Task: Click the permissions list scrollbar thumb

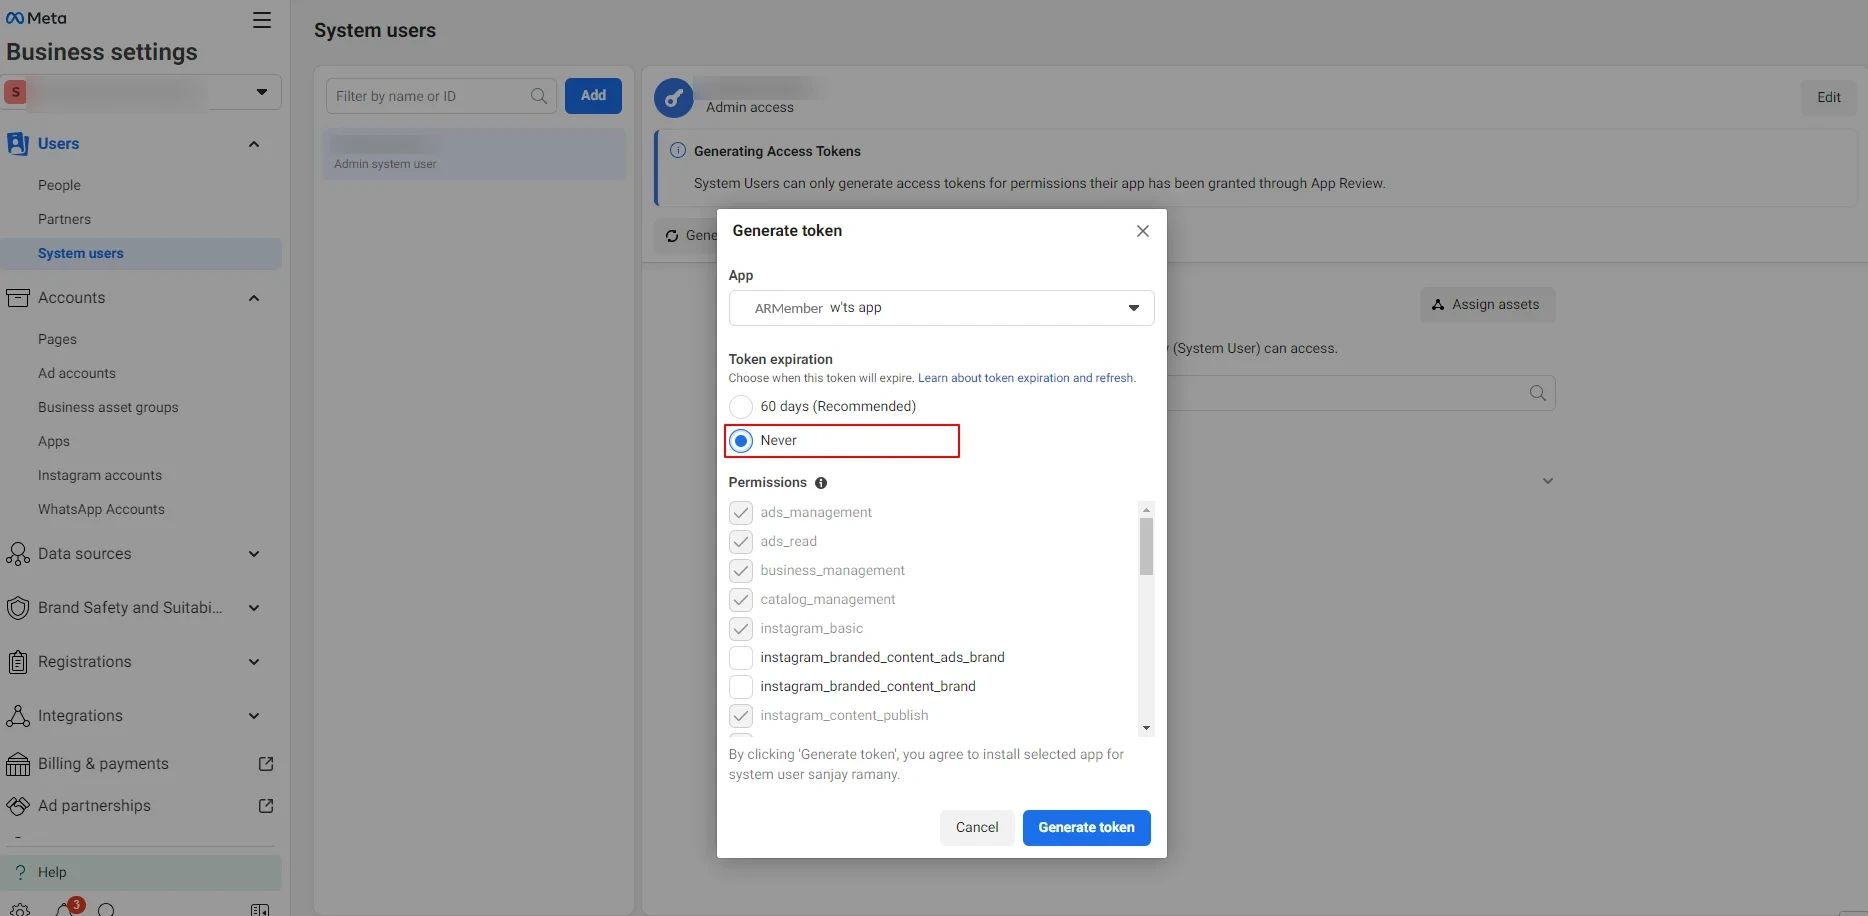Action: [x=1146, y=546]
